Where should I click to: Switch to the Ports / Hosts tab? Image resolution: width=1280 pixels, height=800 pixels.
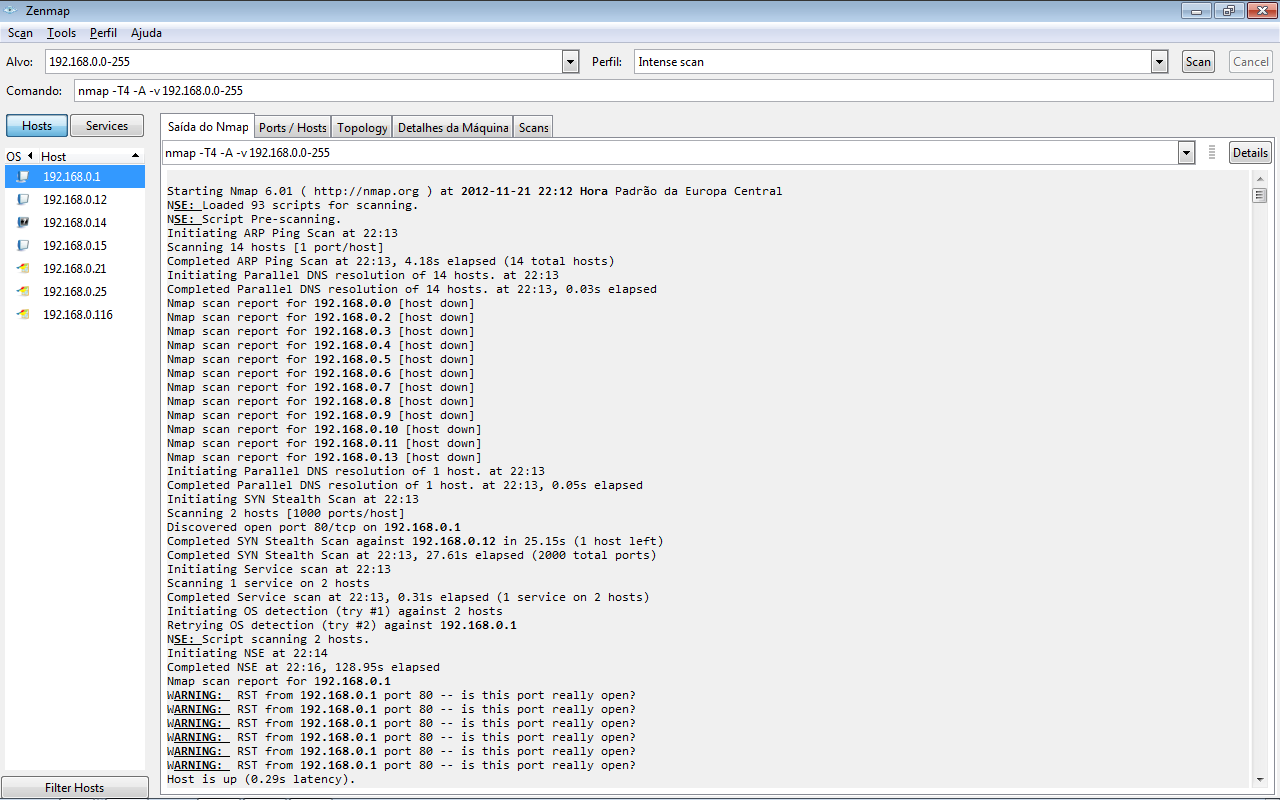(293, 128)
